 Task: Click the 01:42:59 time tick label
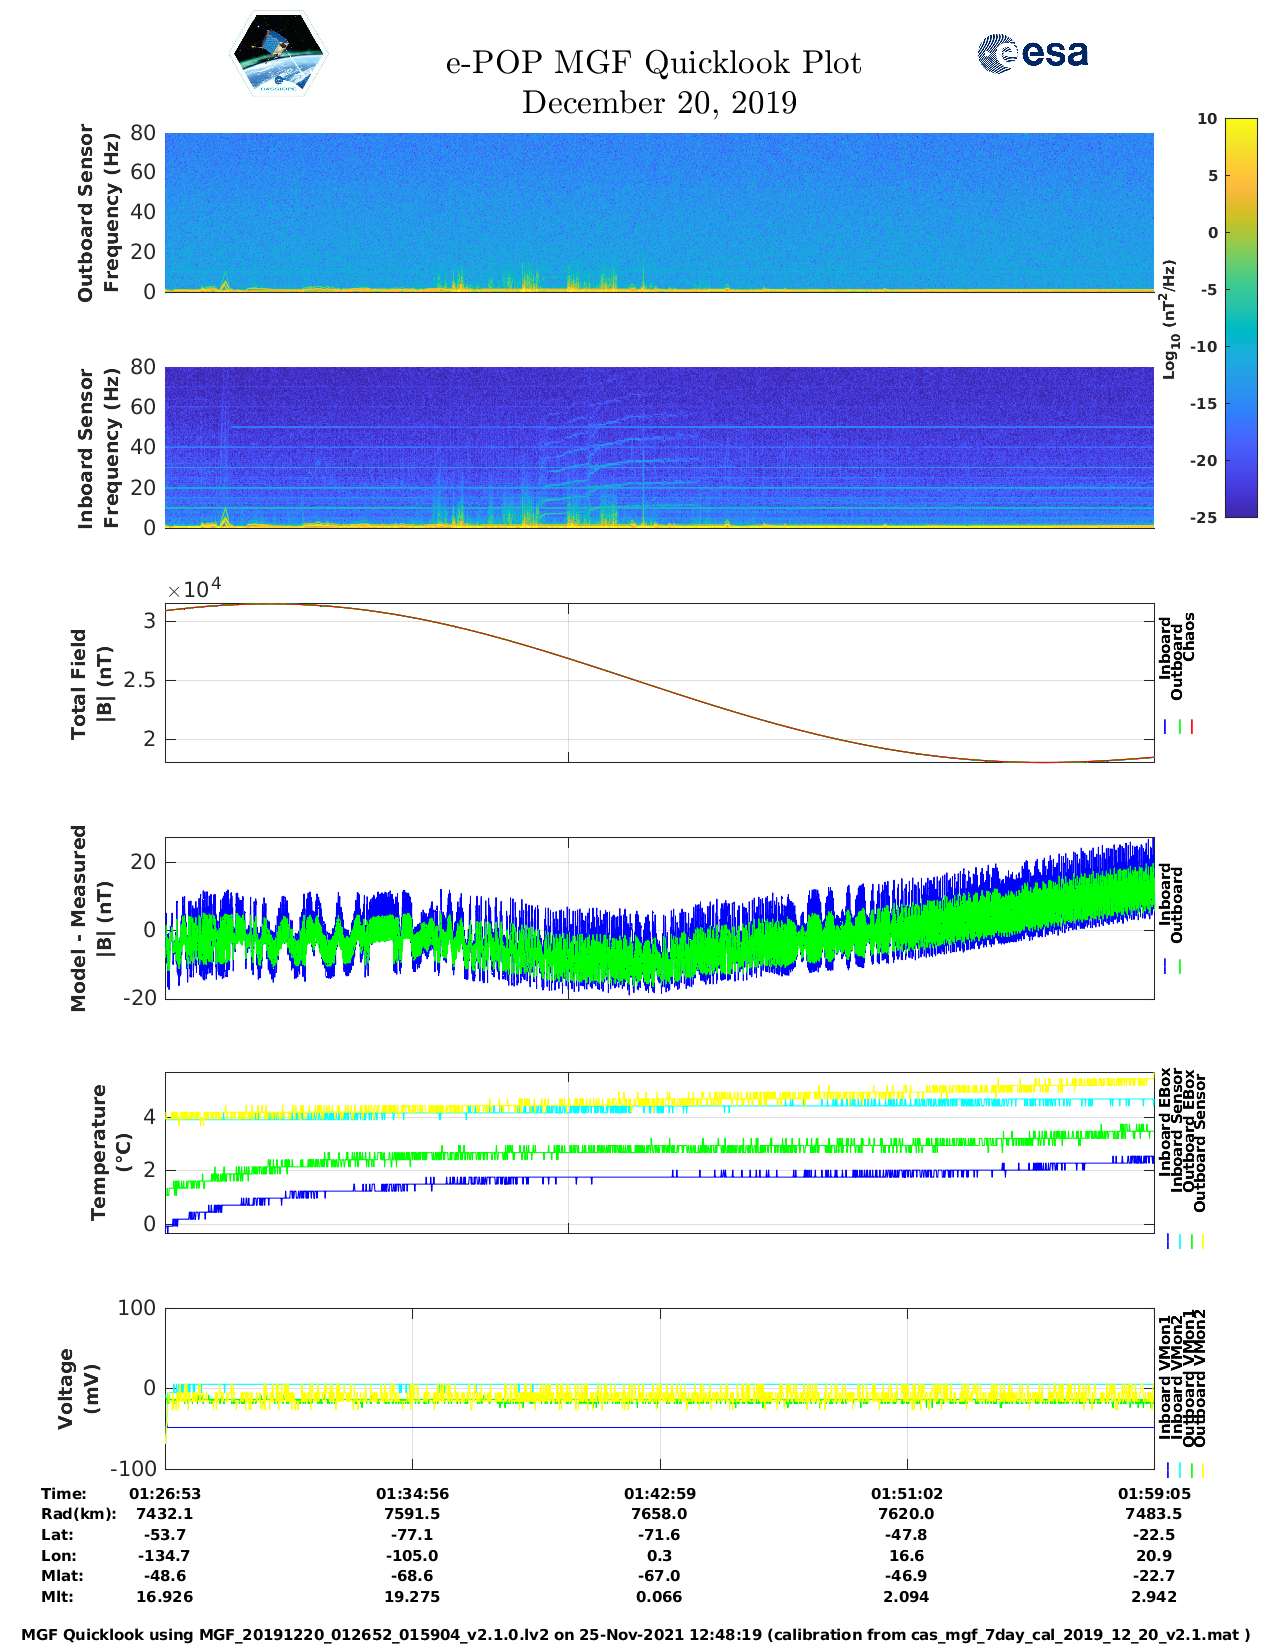point(659,1493)
